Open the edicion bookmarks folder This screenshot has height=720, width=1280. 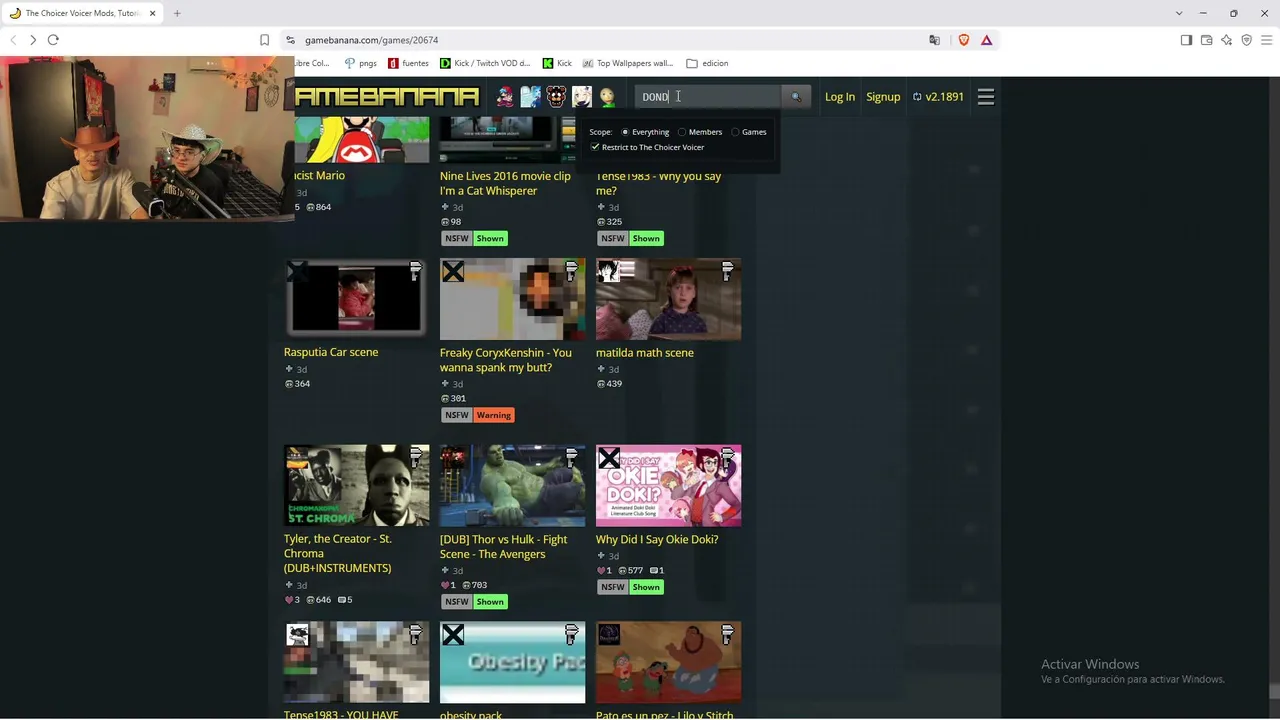click(x=707, y=63)
